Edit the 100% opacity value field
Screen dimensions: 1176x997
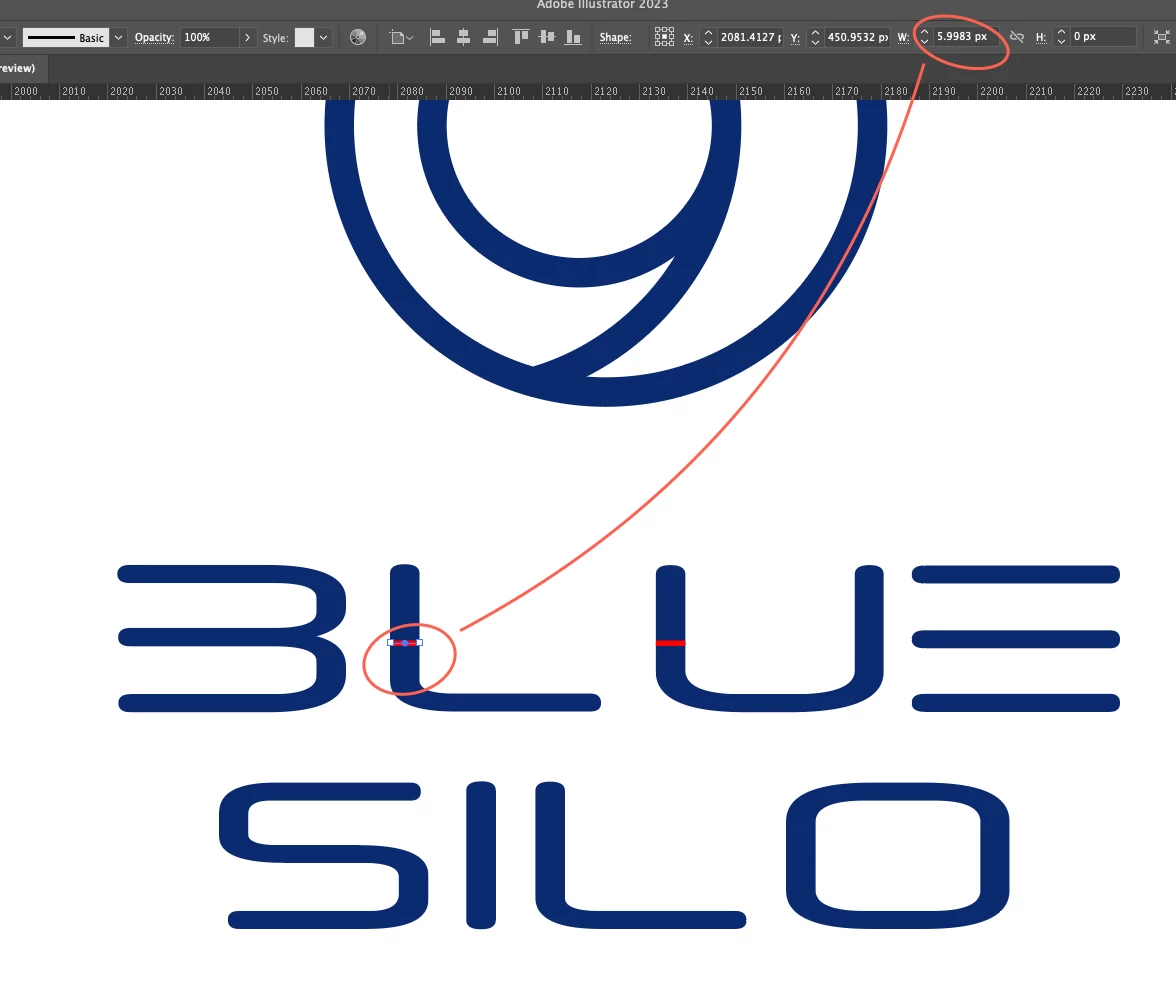[x=209, y=38]
